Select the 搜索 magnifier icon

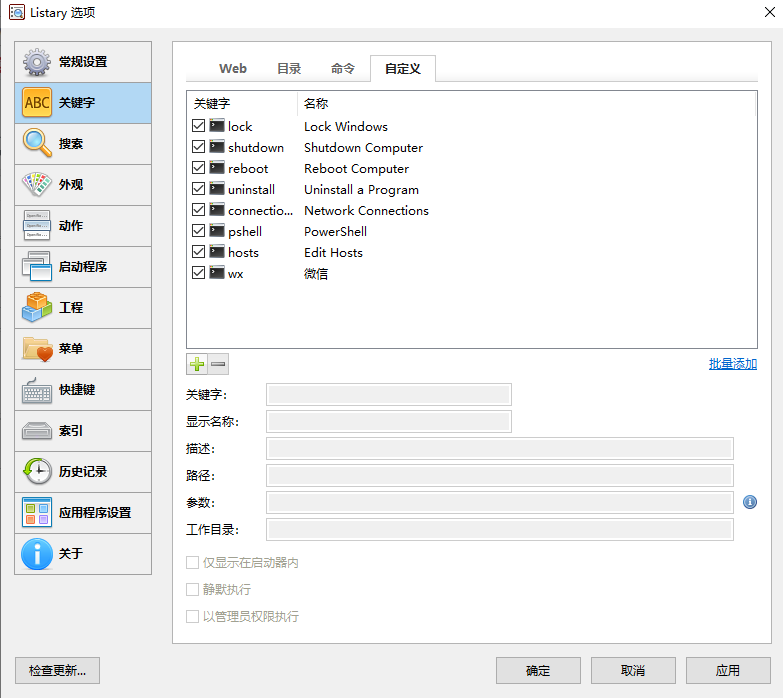(37, 144)
